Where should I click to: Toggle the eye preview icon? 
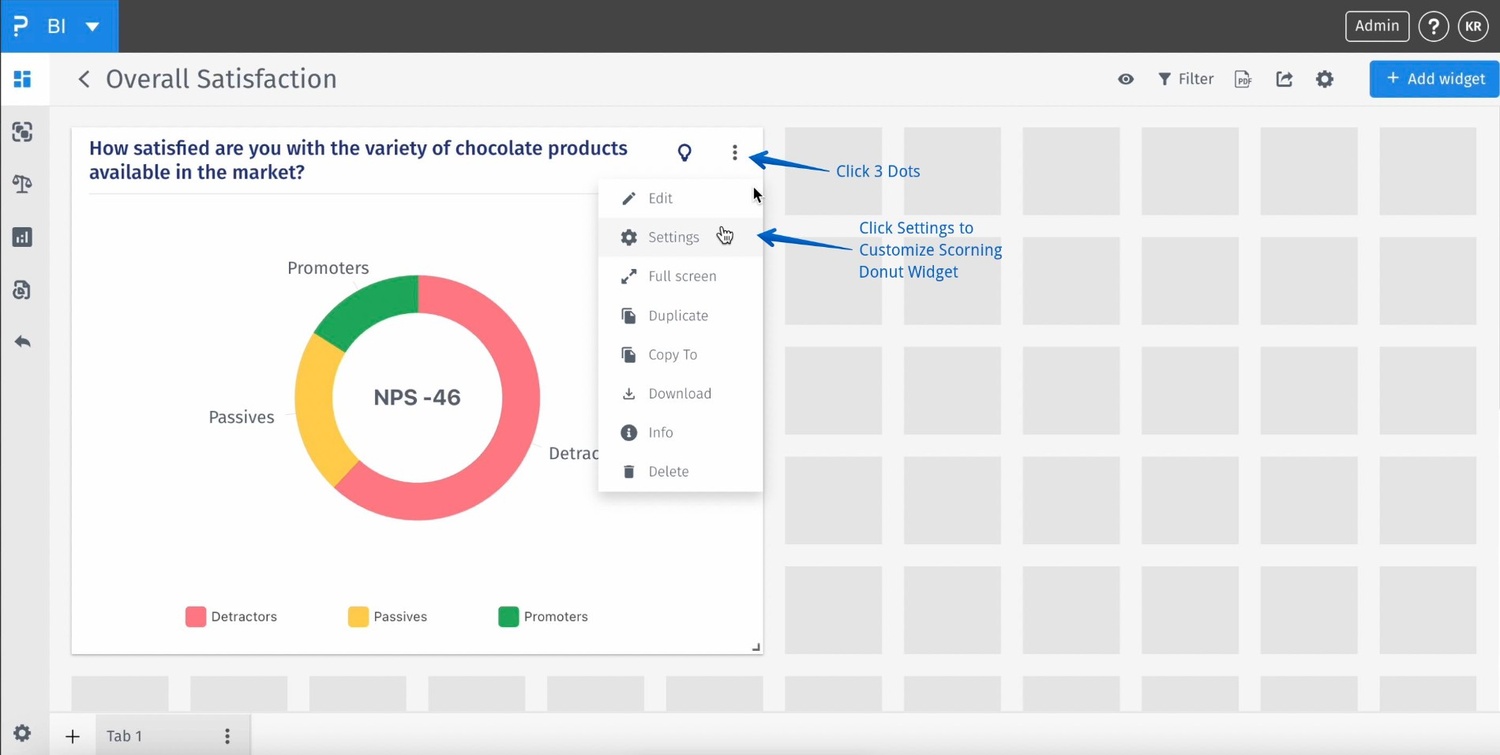(1126, 79)
